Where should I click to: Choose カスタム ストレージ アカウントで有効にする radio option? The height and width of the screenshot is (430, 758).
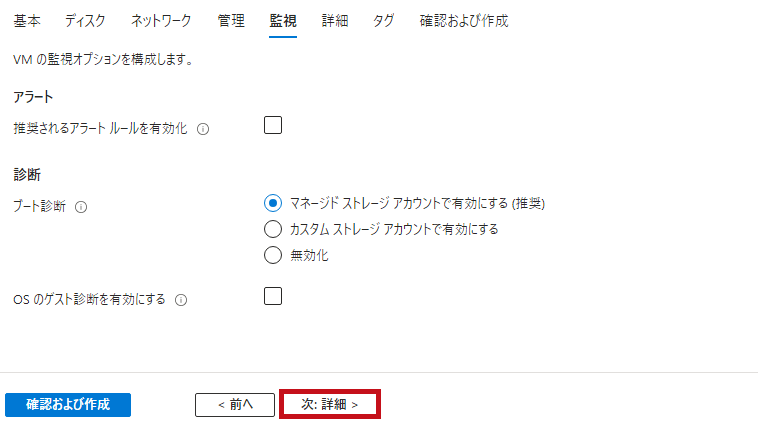(x=273, y=229)
